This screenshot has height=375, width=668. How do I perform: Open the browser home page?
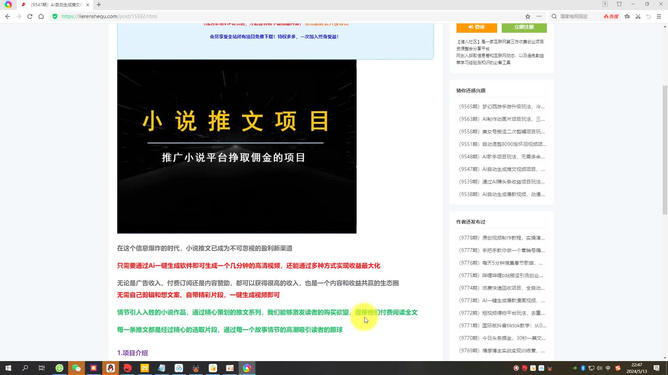(41, 16)
